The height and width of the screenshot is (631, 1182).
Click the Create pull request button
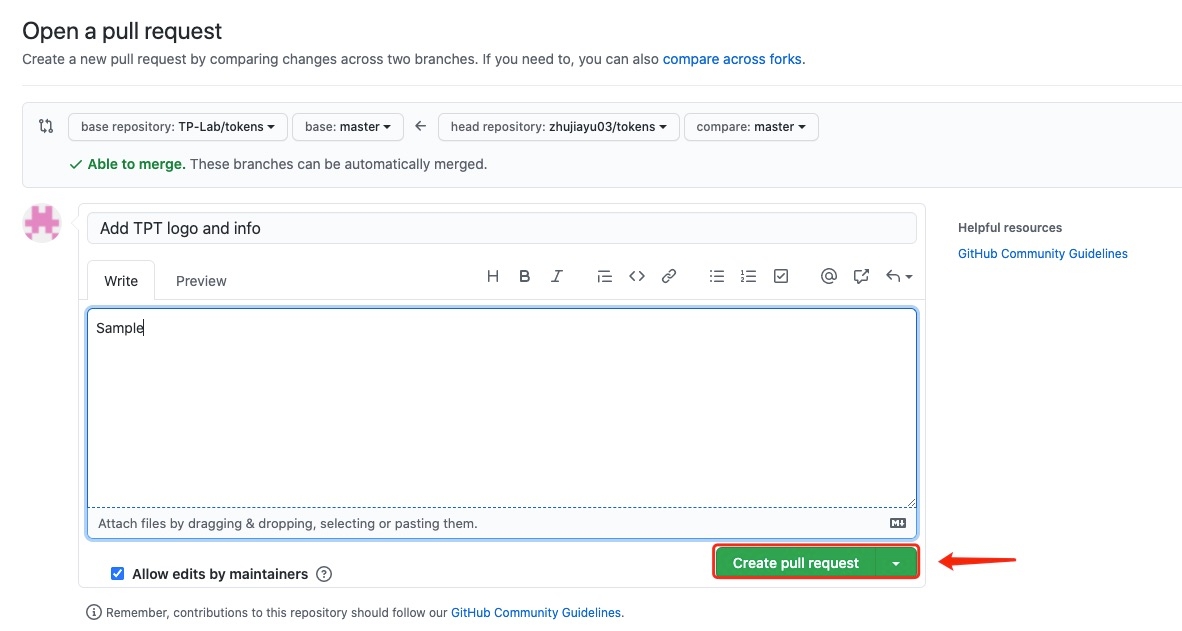795,563
